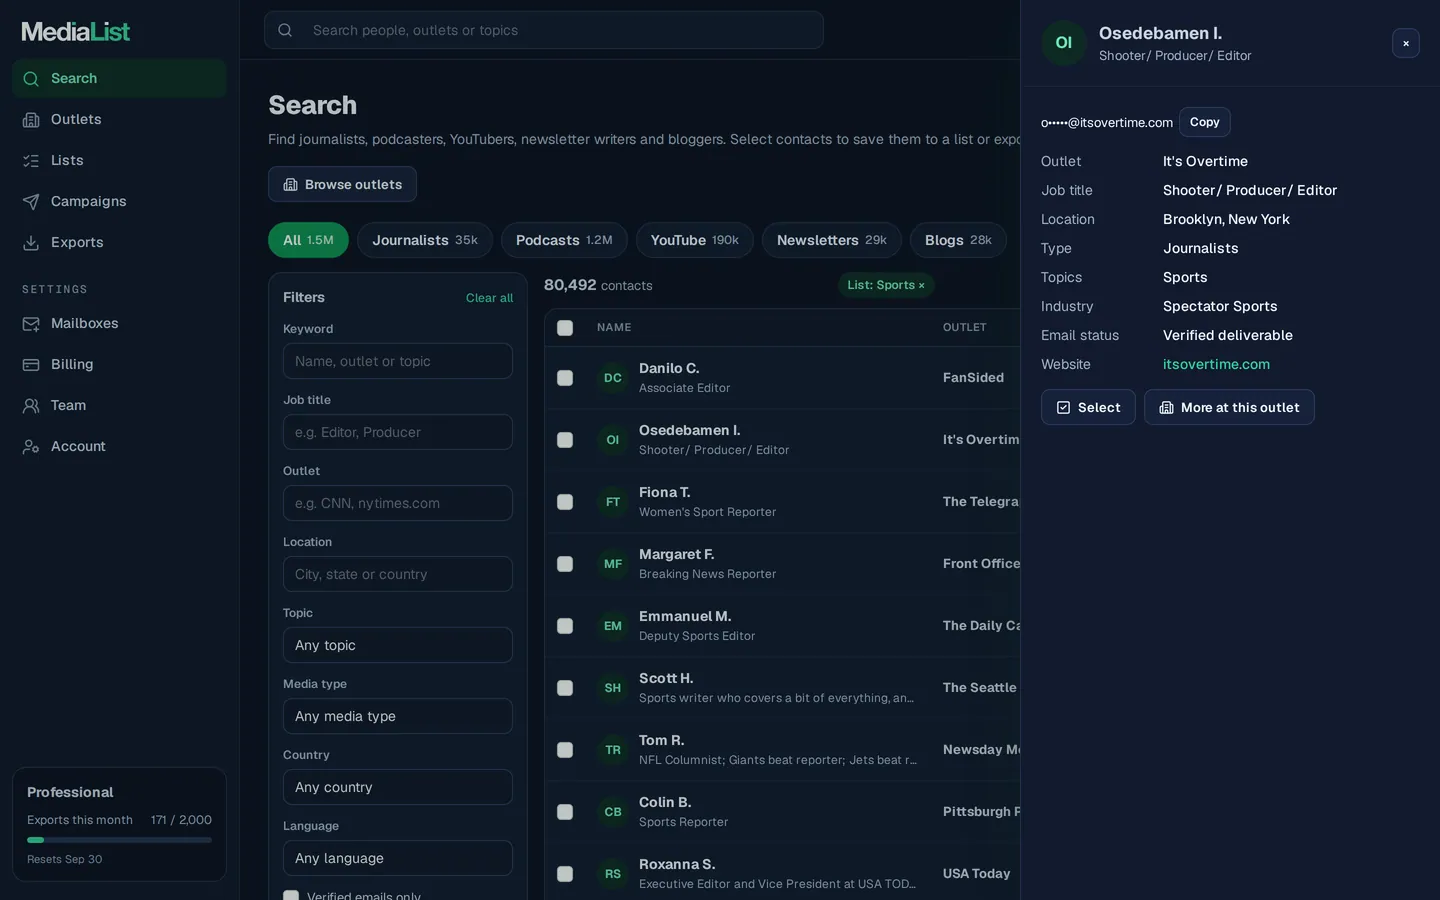Check the box for Danilo C.
Image resolution: width=1440 pixels, height=900 pixels.
click(565, 378)
